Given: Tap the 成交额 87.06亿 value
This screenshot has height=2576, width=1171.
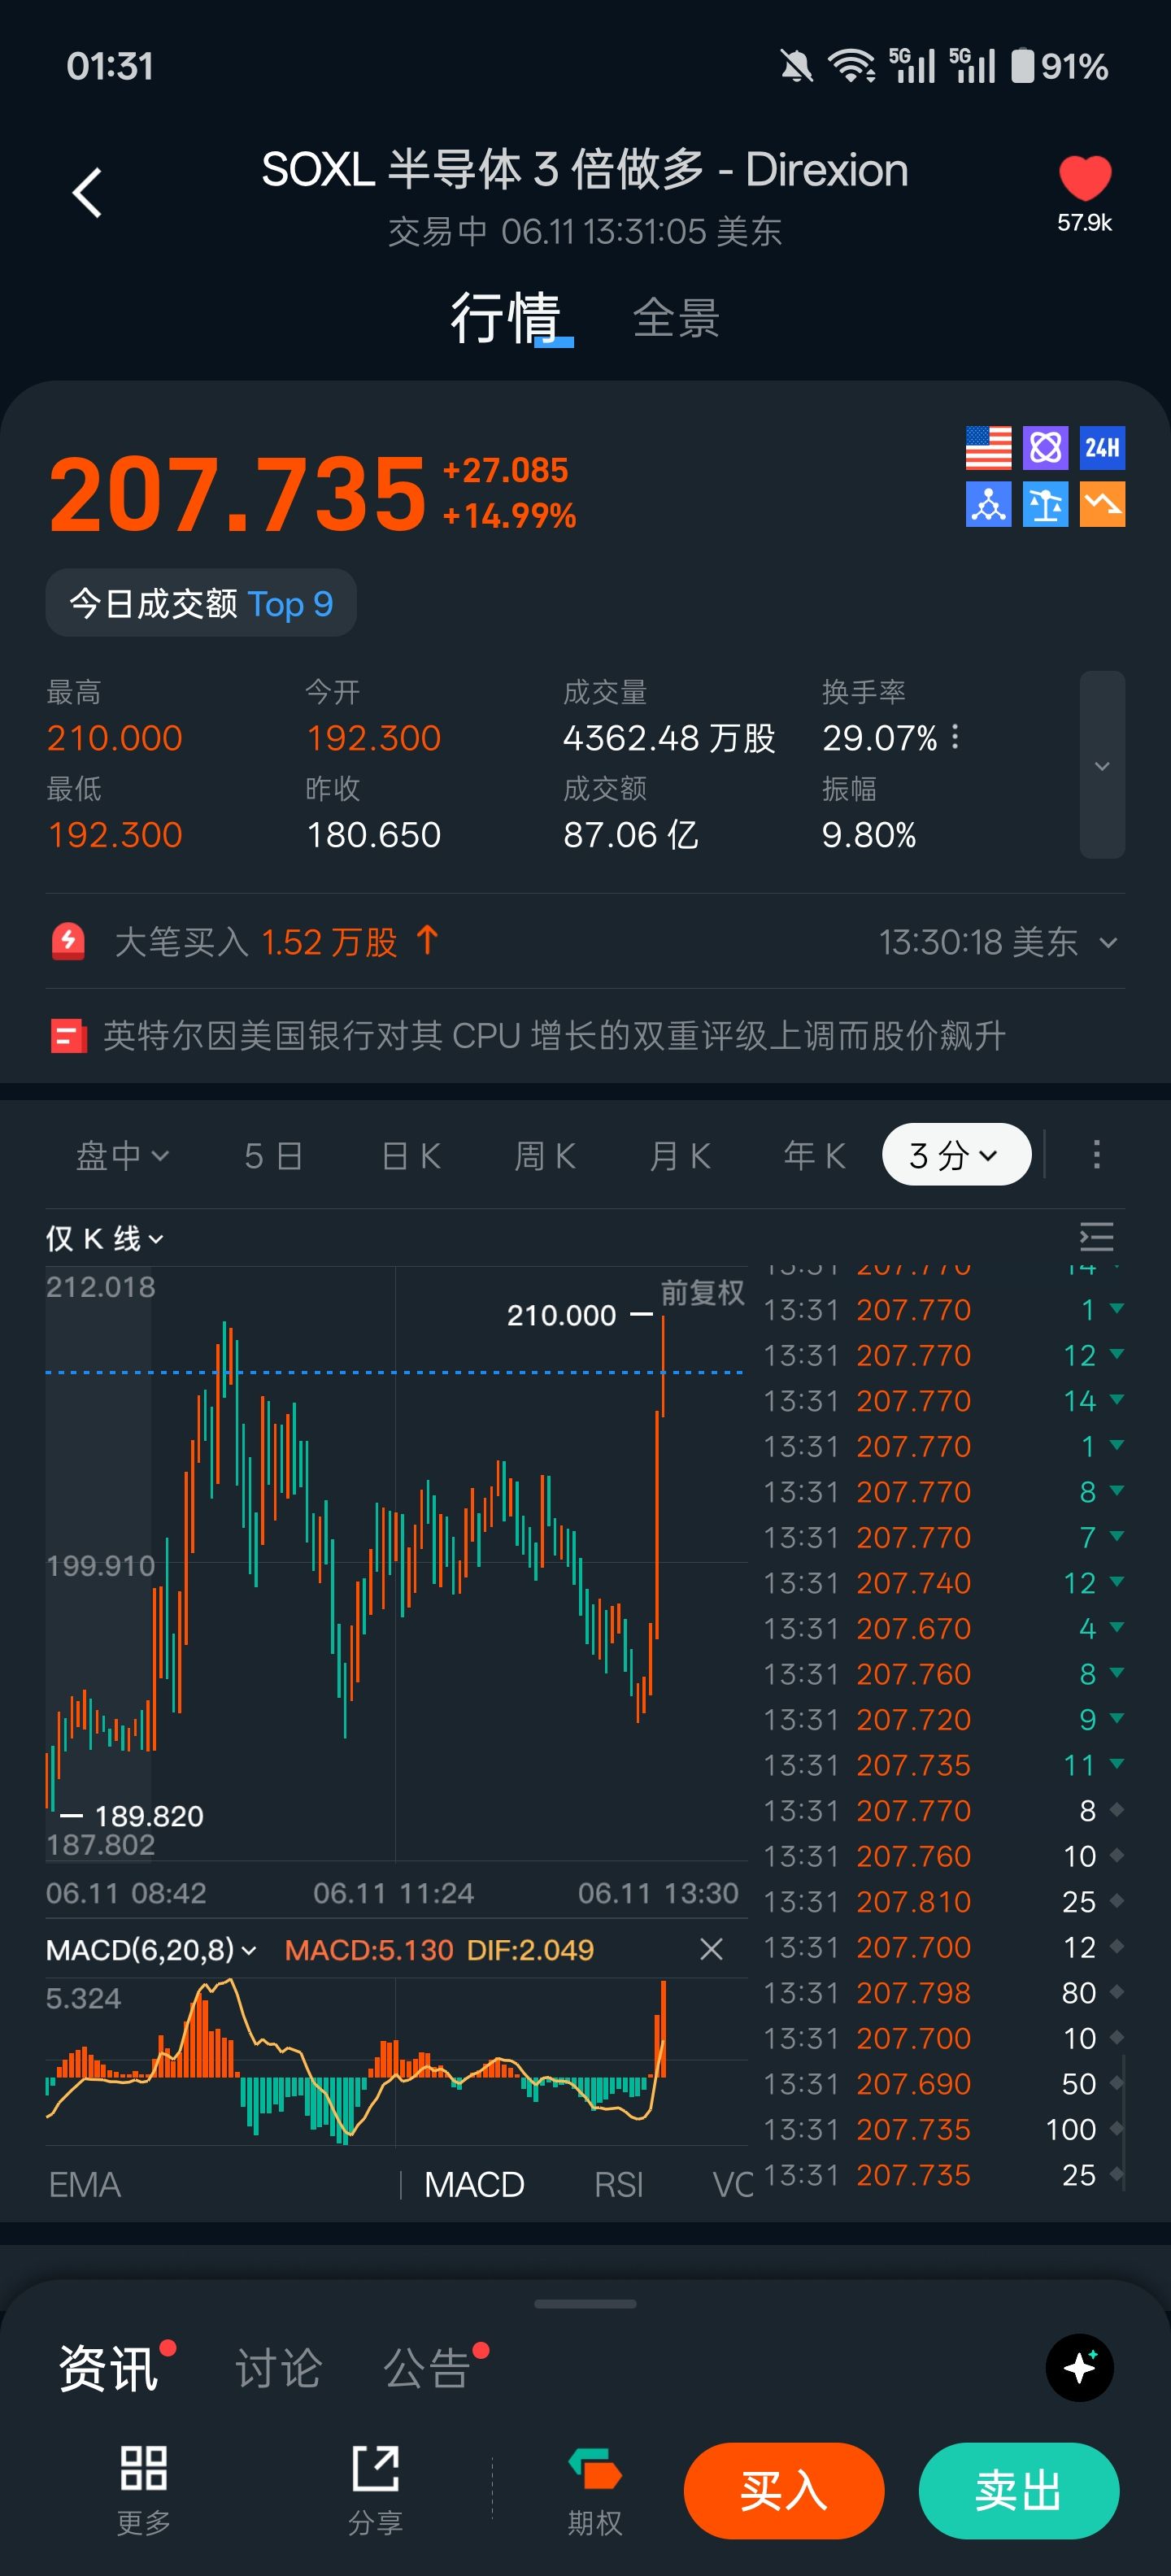Looking at the screenshot, I should [x=630, y=834].
